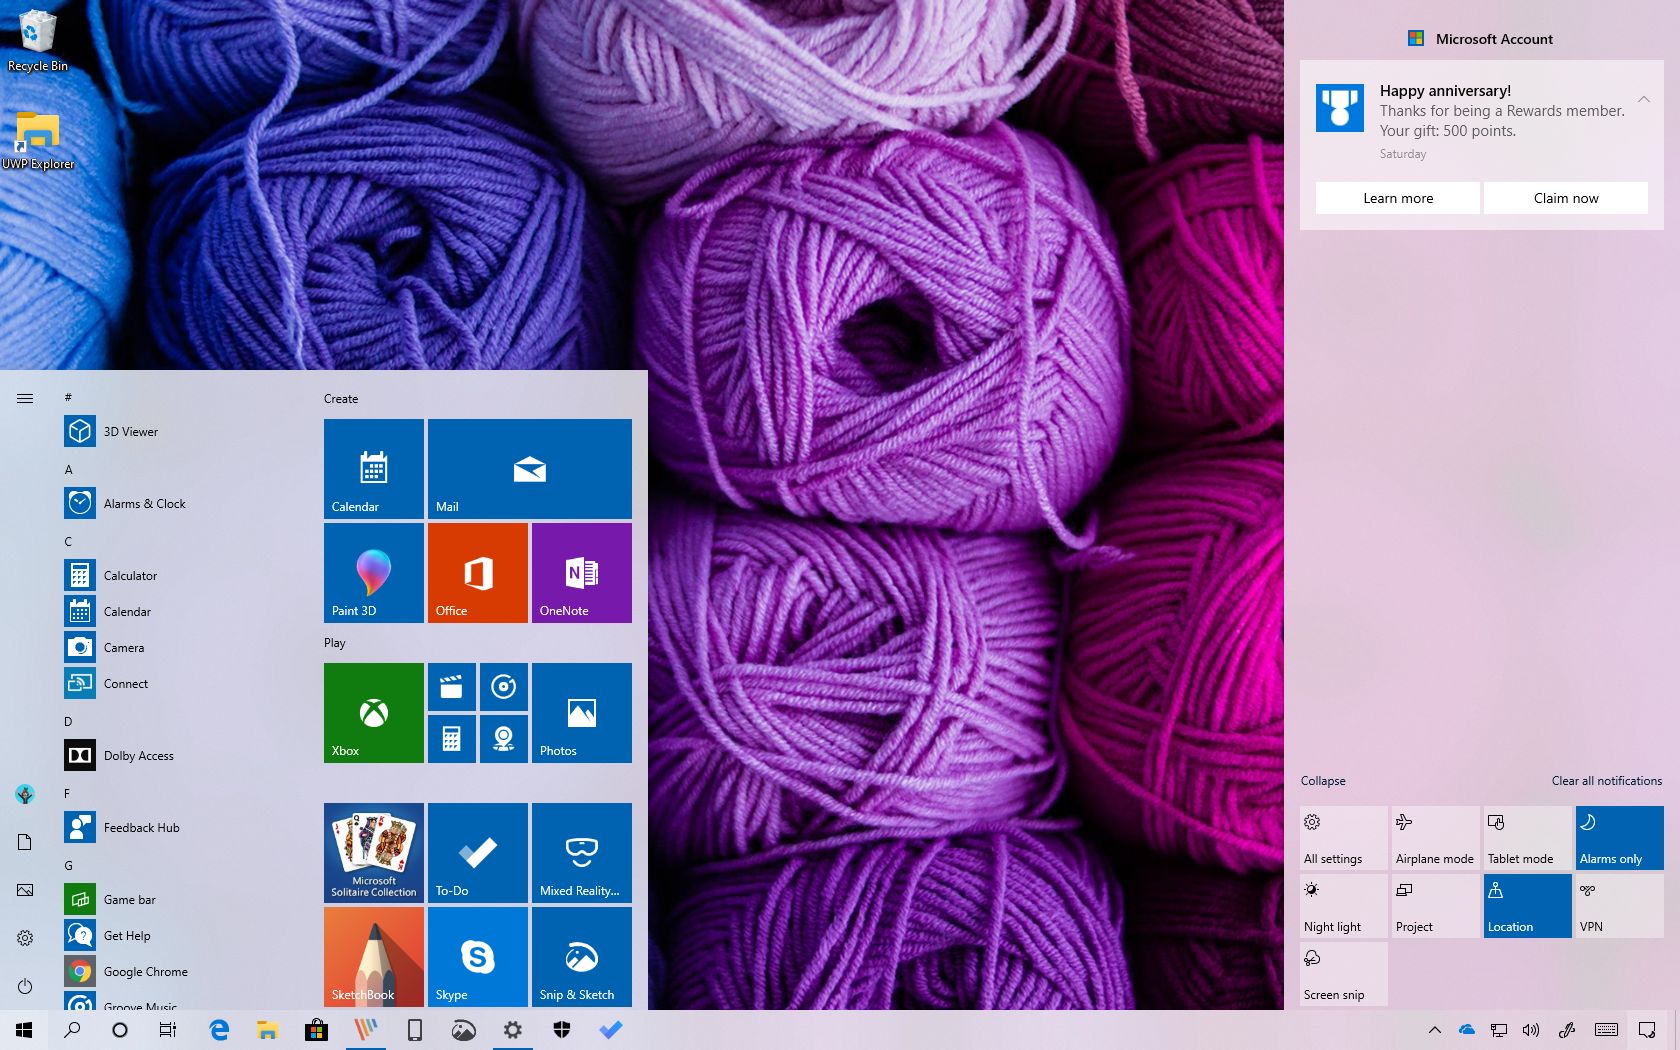
Task: Open Recycle Bin on the desktop
Action: point(37,30)
